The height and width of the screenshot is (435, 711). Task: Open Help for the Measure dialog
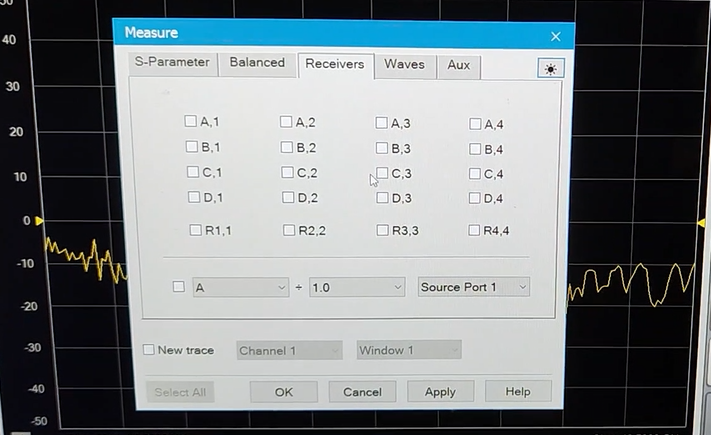(518, 391)
